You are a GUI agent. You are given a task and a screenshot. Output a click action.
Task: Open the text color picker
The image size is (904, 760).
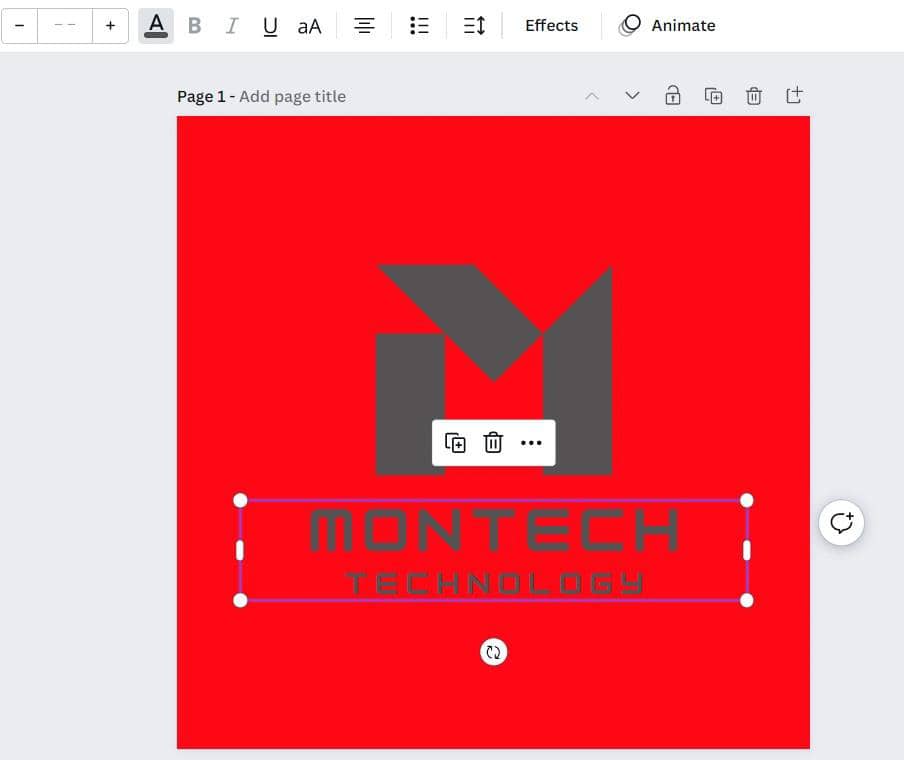click(x=156, y=26)
